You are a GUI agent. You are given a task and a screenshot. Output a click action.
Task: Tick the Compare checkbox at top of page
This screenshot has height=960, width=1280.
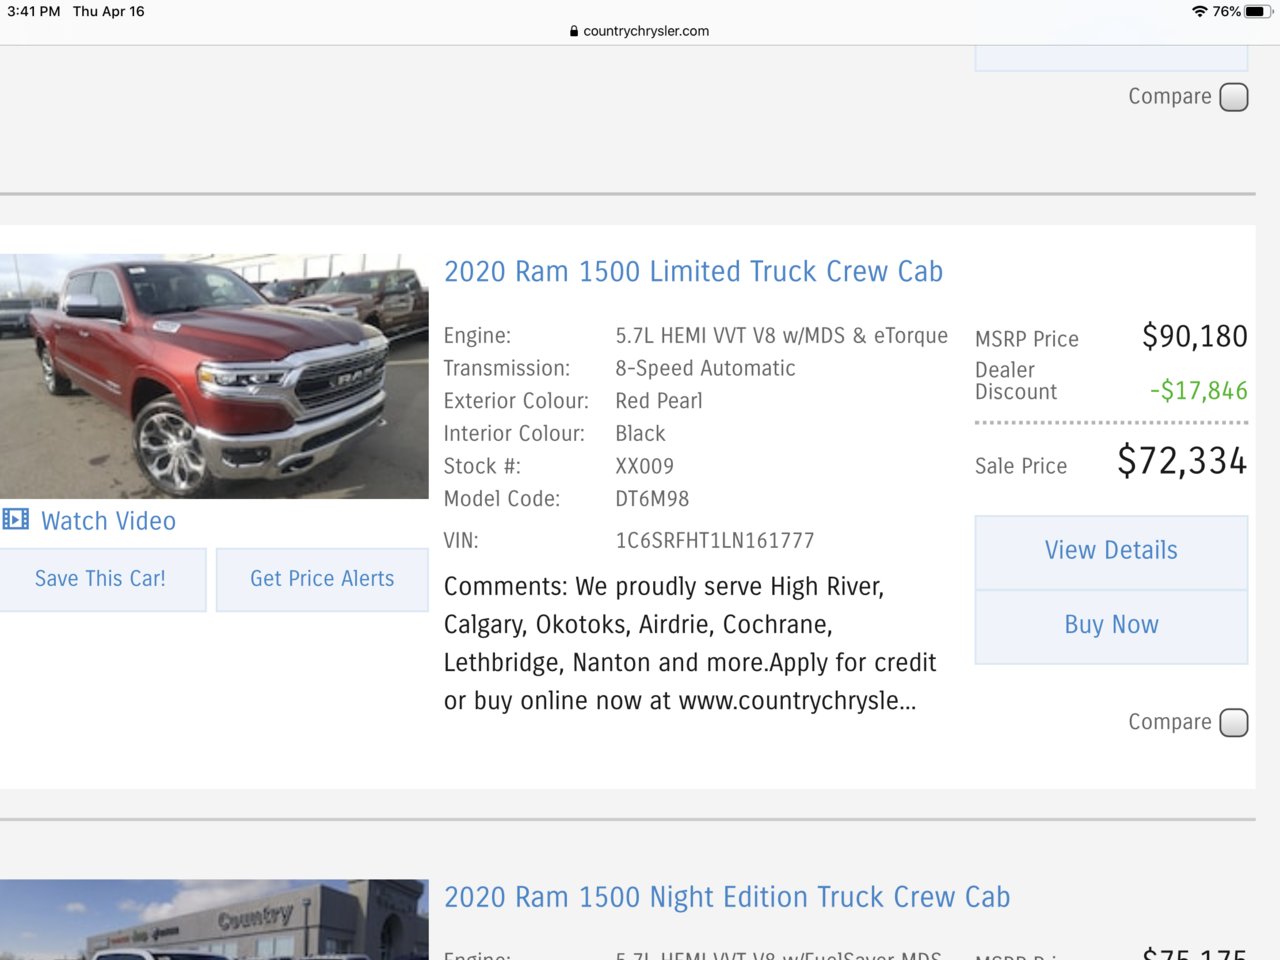coord(1234,97)
